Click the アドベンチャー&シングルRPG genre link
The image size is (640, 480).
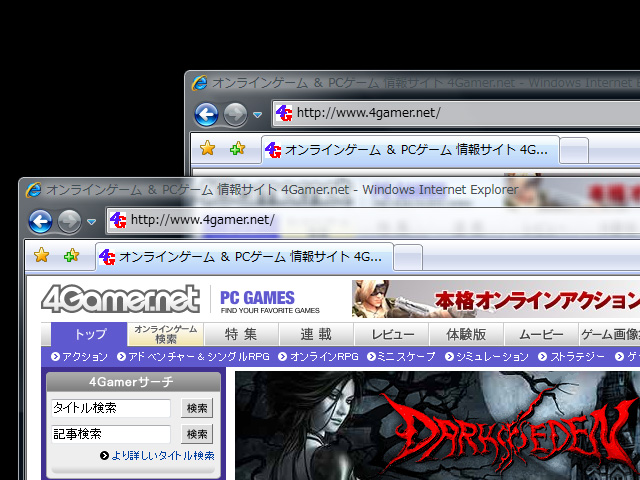pyautogui.click(x=199, y=357)
